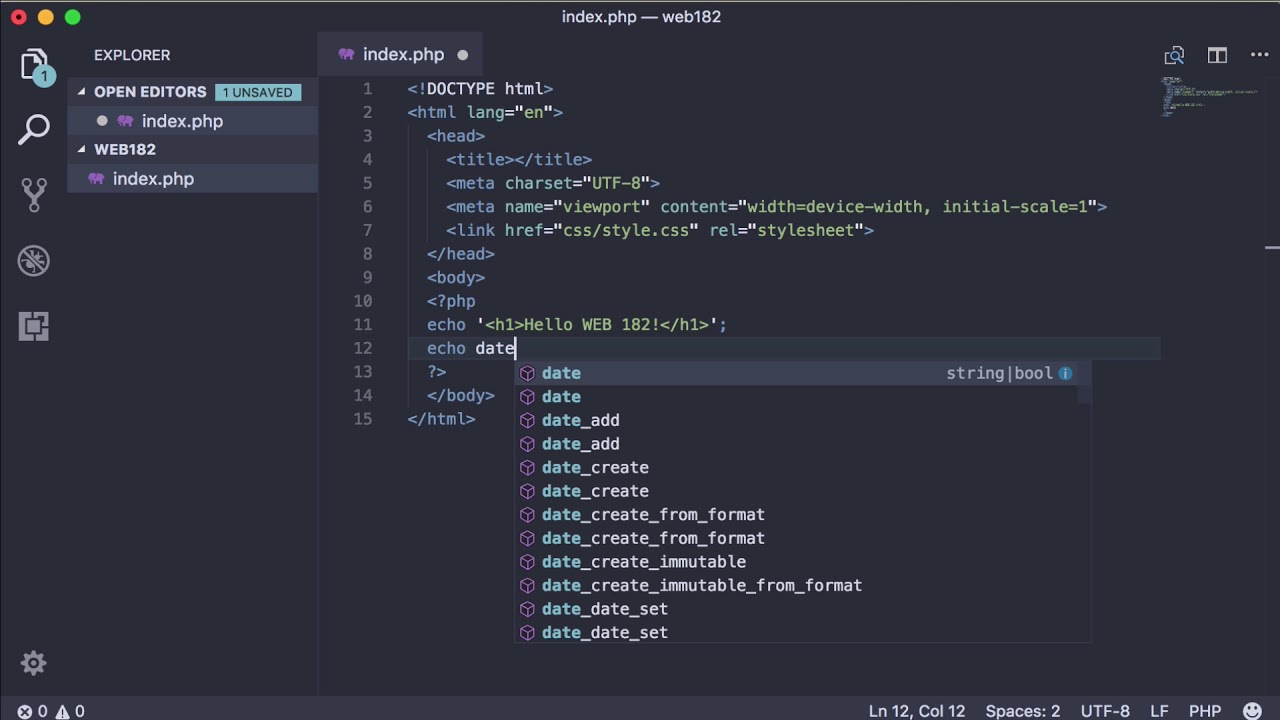
Task: Click 'Ln 12, Col 12' in status bar
Action: [x=917, y=711]
